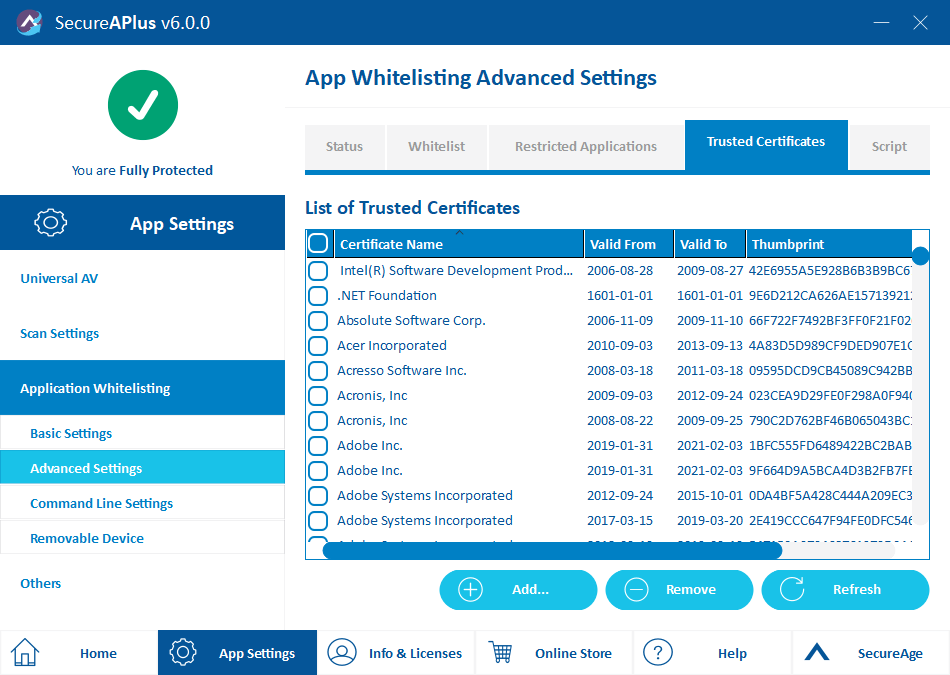
Task: Click the plus circle icon on Add button
Action: tap(470, 590)
